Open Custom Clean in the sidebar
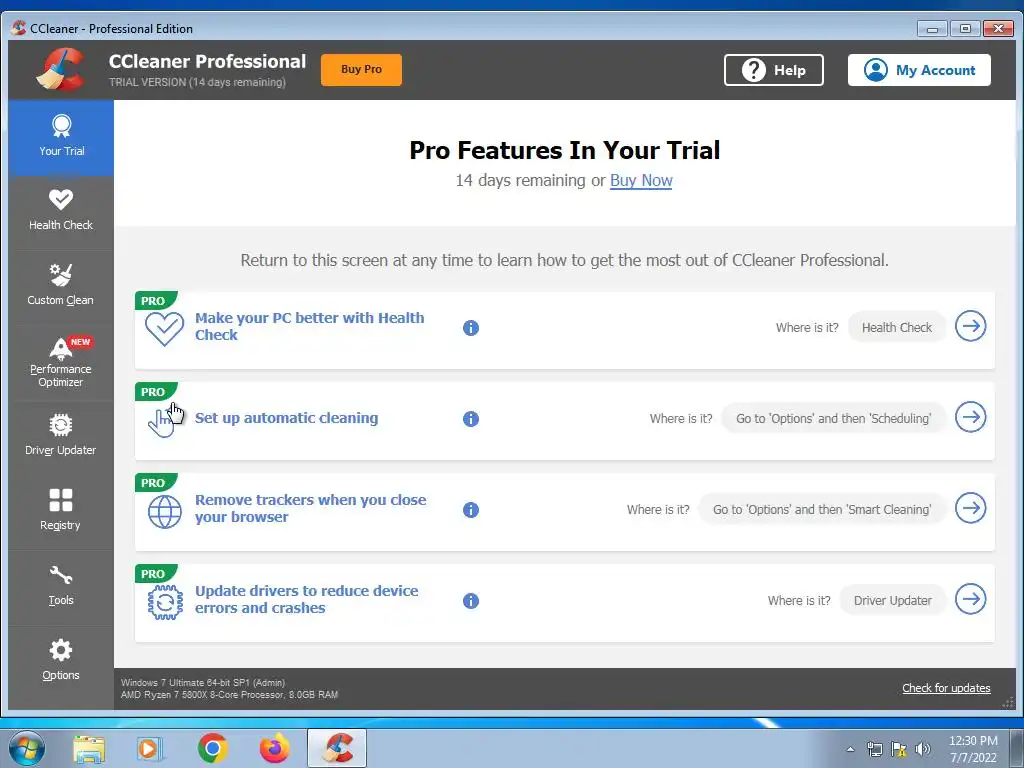 coord(61,286)
